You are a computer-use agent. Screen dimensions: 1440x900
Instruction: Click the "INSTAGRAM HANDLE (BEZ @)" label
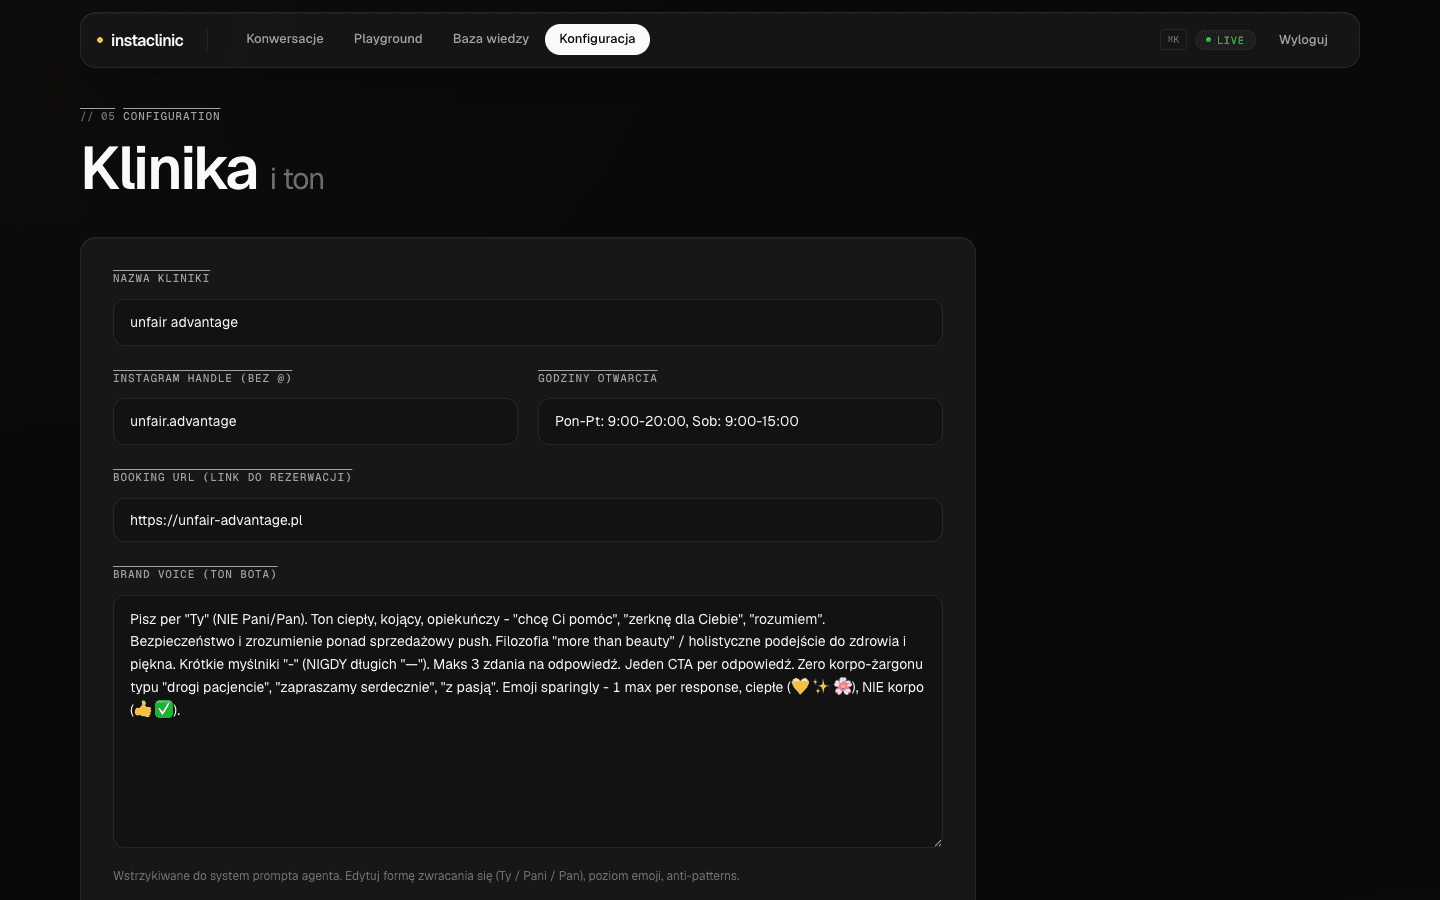202,378
